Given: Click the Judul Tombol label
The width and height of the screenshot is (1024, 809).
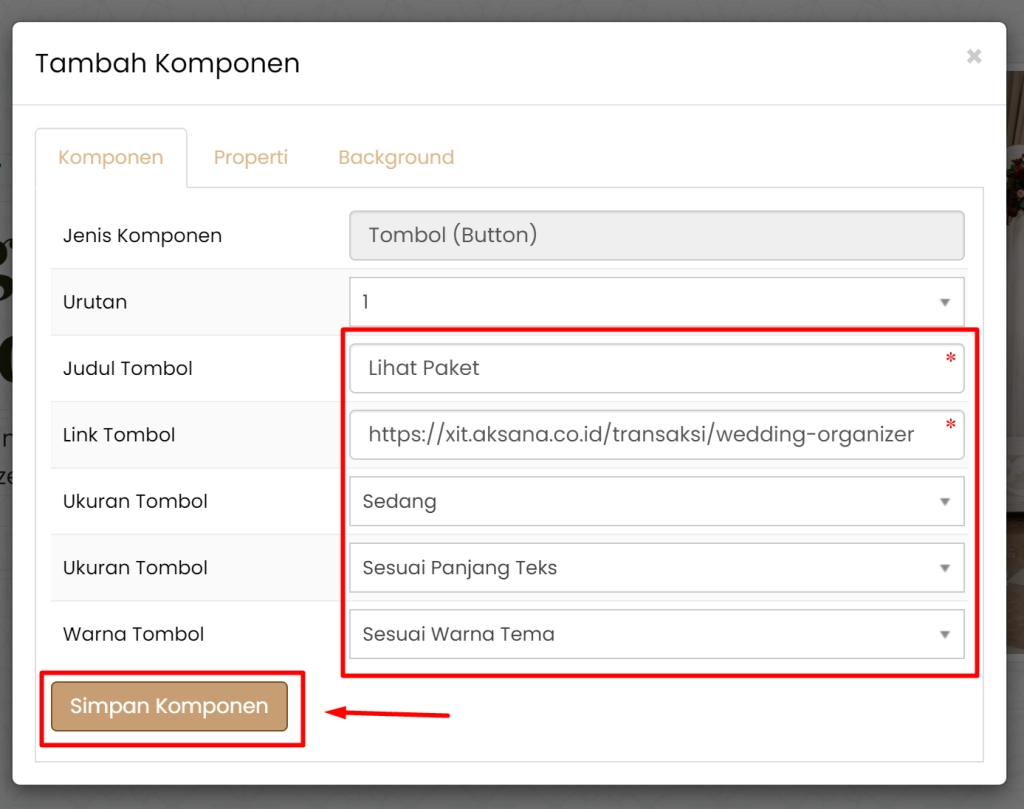Looking at the screenshot, I should (x=128, y=369).
